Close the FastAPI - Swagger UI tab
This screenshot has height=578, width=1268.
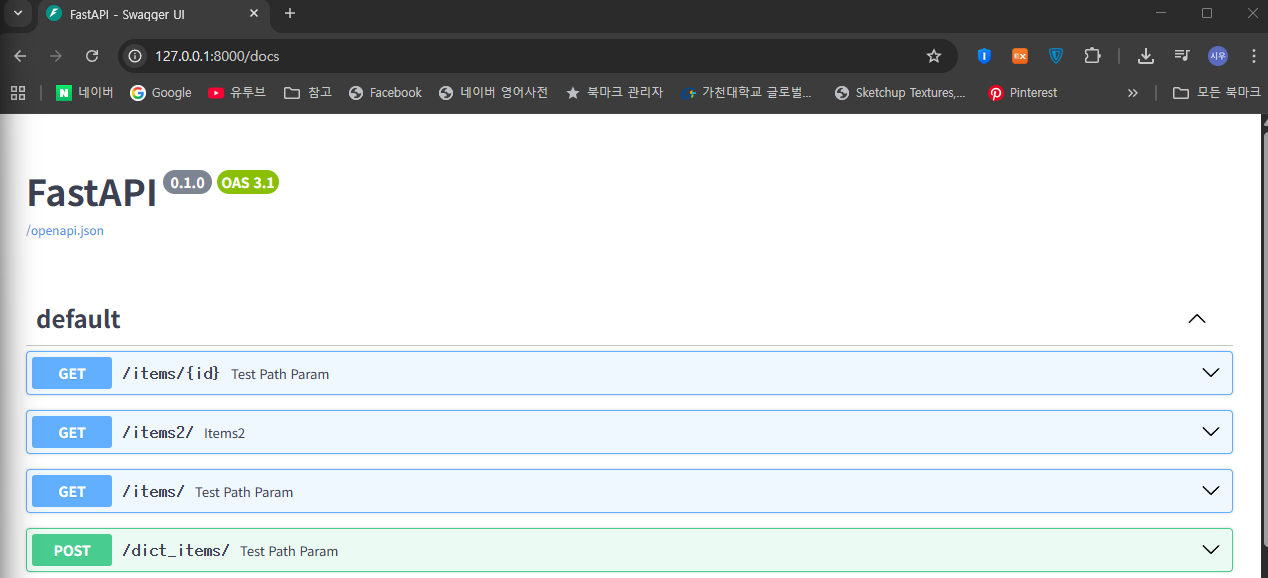pos(254,14)
